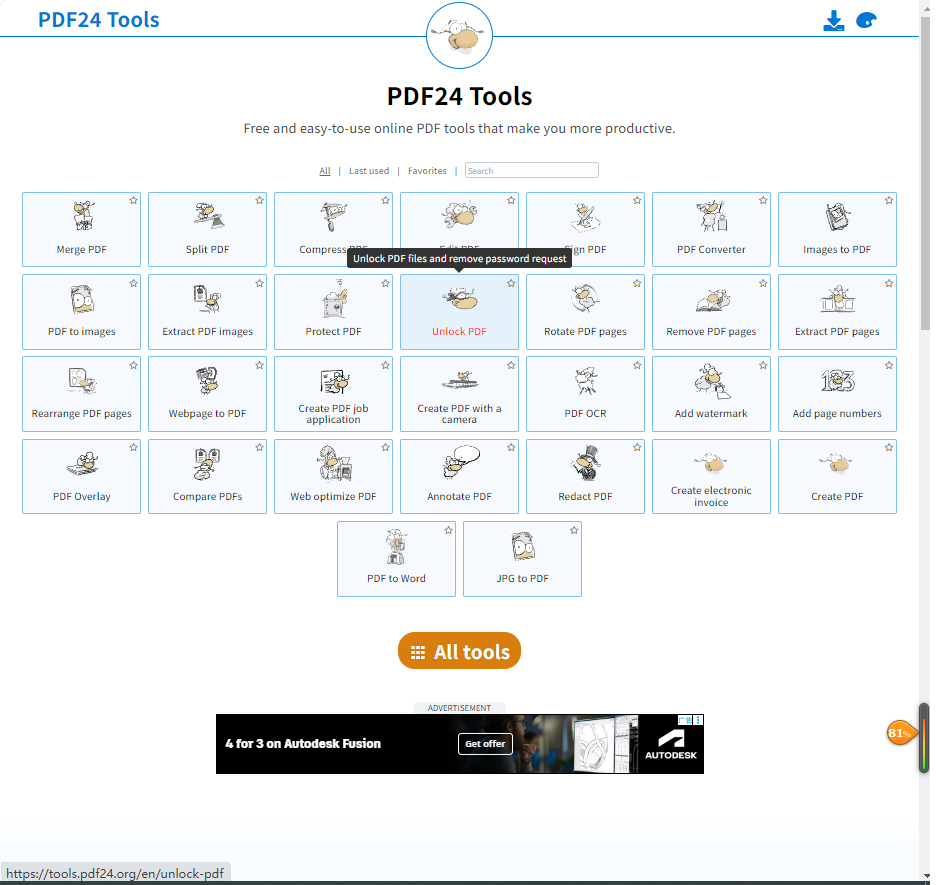Toggle favorite star on JPG to PDF
Screen dimensions: 936x885
(574, 530)
